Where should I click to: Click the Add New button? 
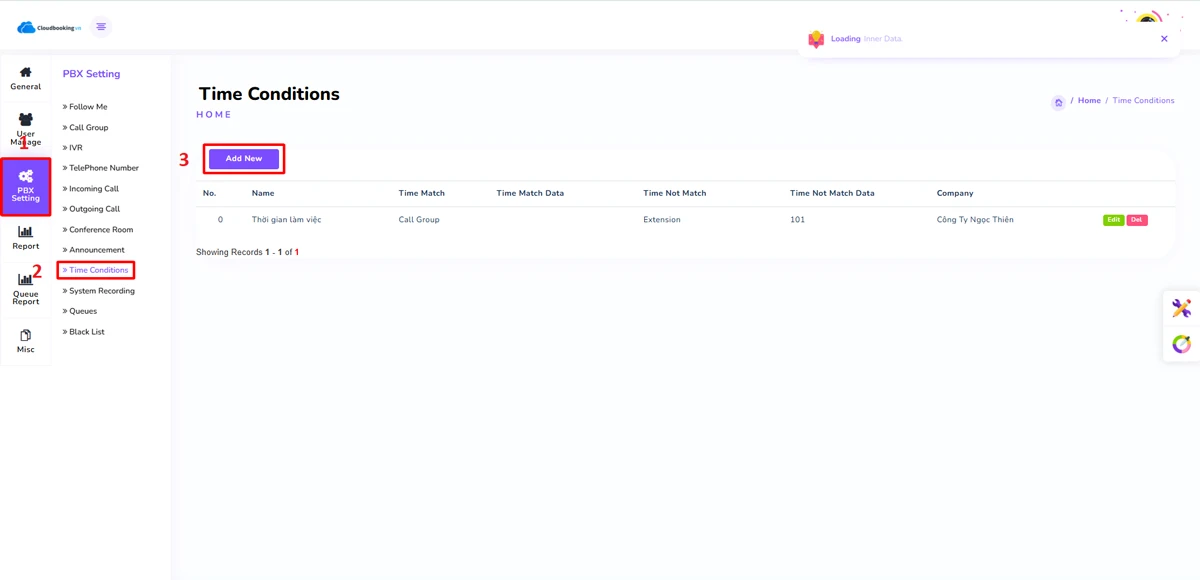pyautogui.click(x=244, y=159)
